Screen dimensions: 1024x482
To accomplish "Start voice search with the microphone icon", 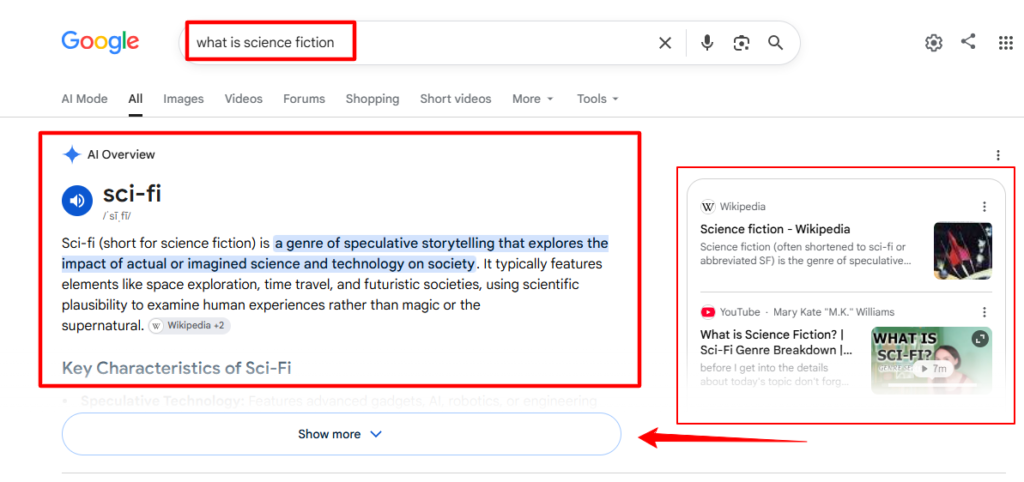I will 707,43.
